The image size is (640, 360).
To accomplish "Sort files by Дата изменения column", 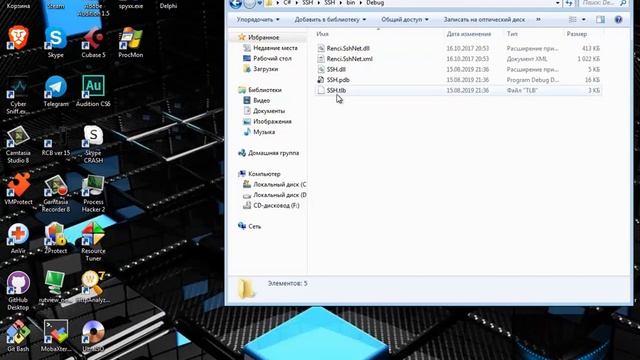I will click(x=469, y=34).
